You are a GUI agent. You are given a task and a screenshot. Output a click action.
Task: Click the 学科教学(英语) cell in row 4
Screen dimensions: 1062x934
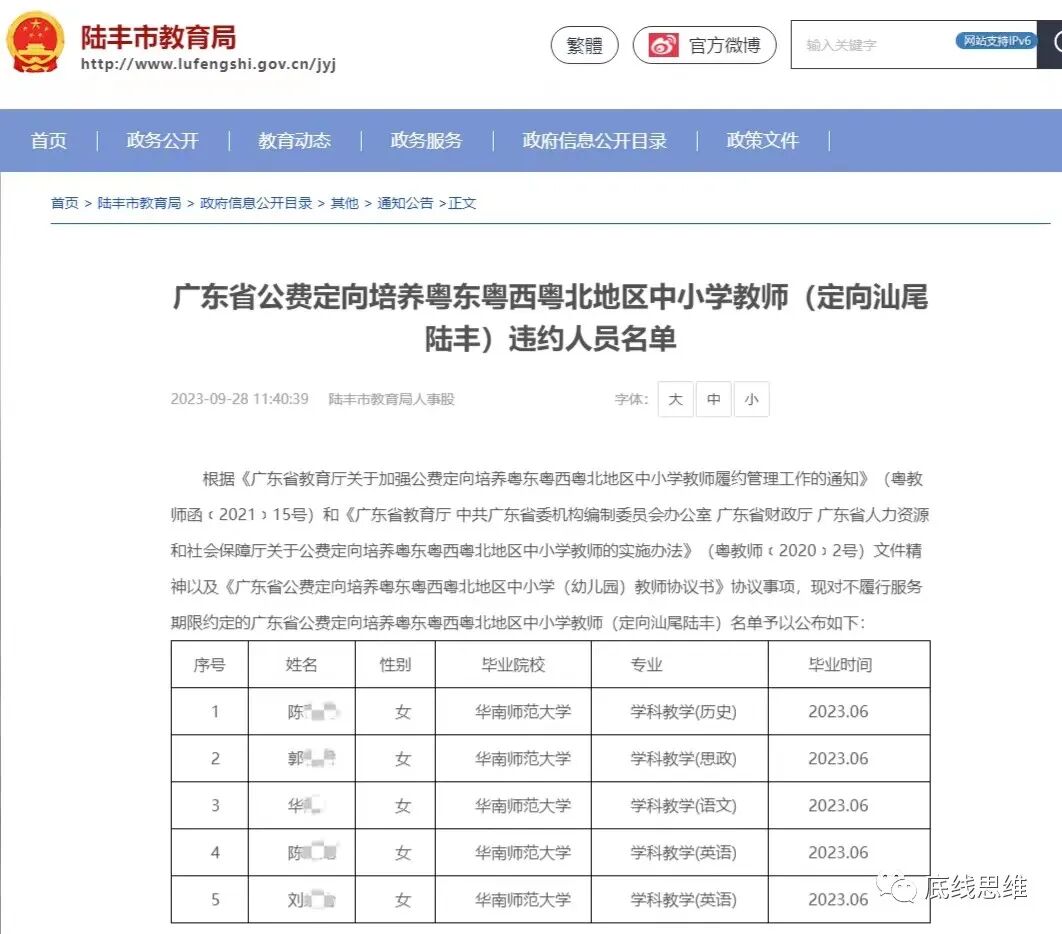(679, 853)
